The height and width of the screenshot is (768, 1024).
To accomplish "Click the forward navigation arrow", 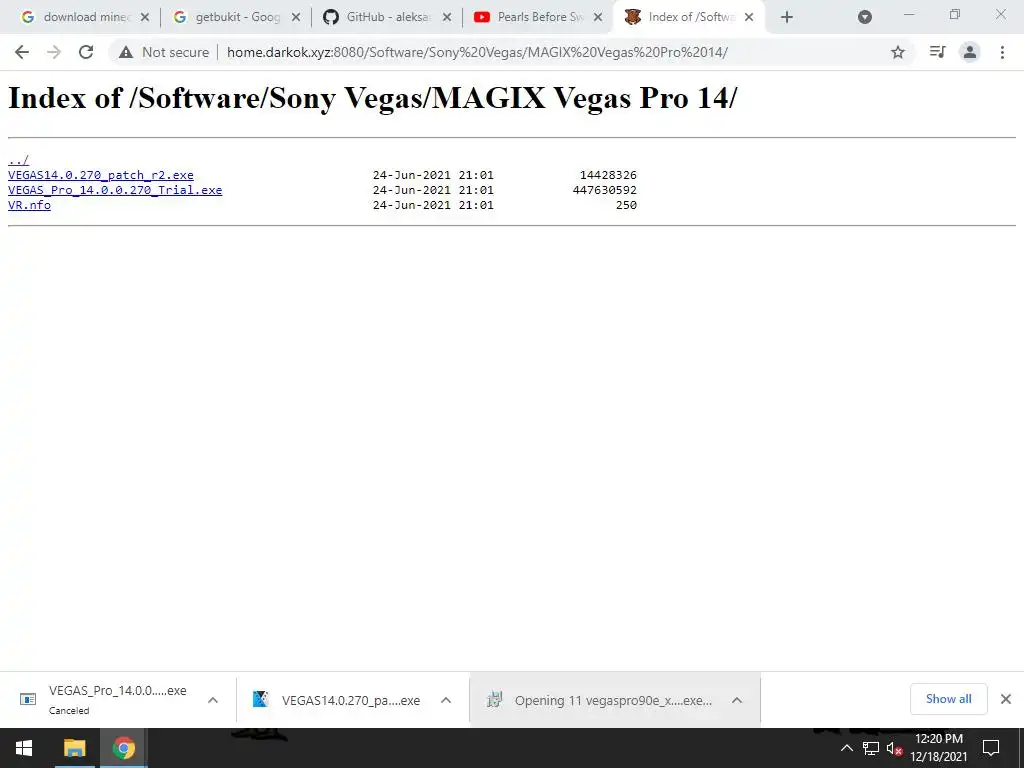I will coord(54,52).
